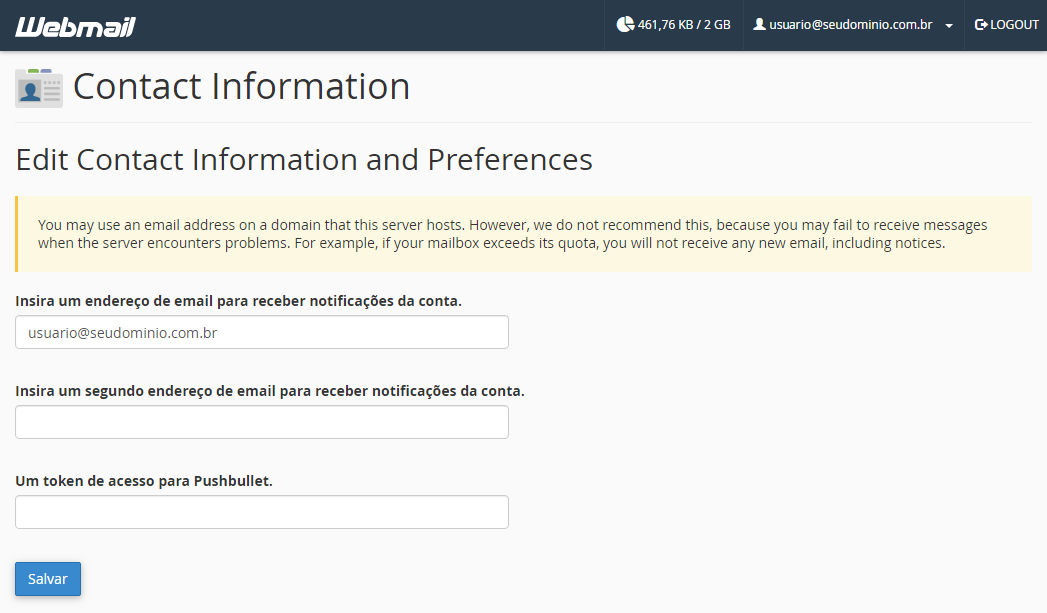Expand the user account dropdown caret

pyautogui.click(x=949, y=26)
